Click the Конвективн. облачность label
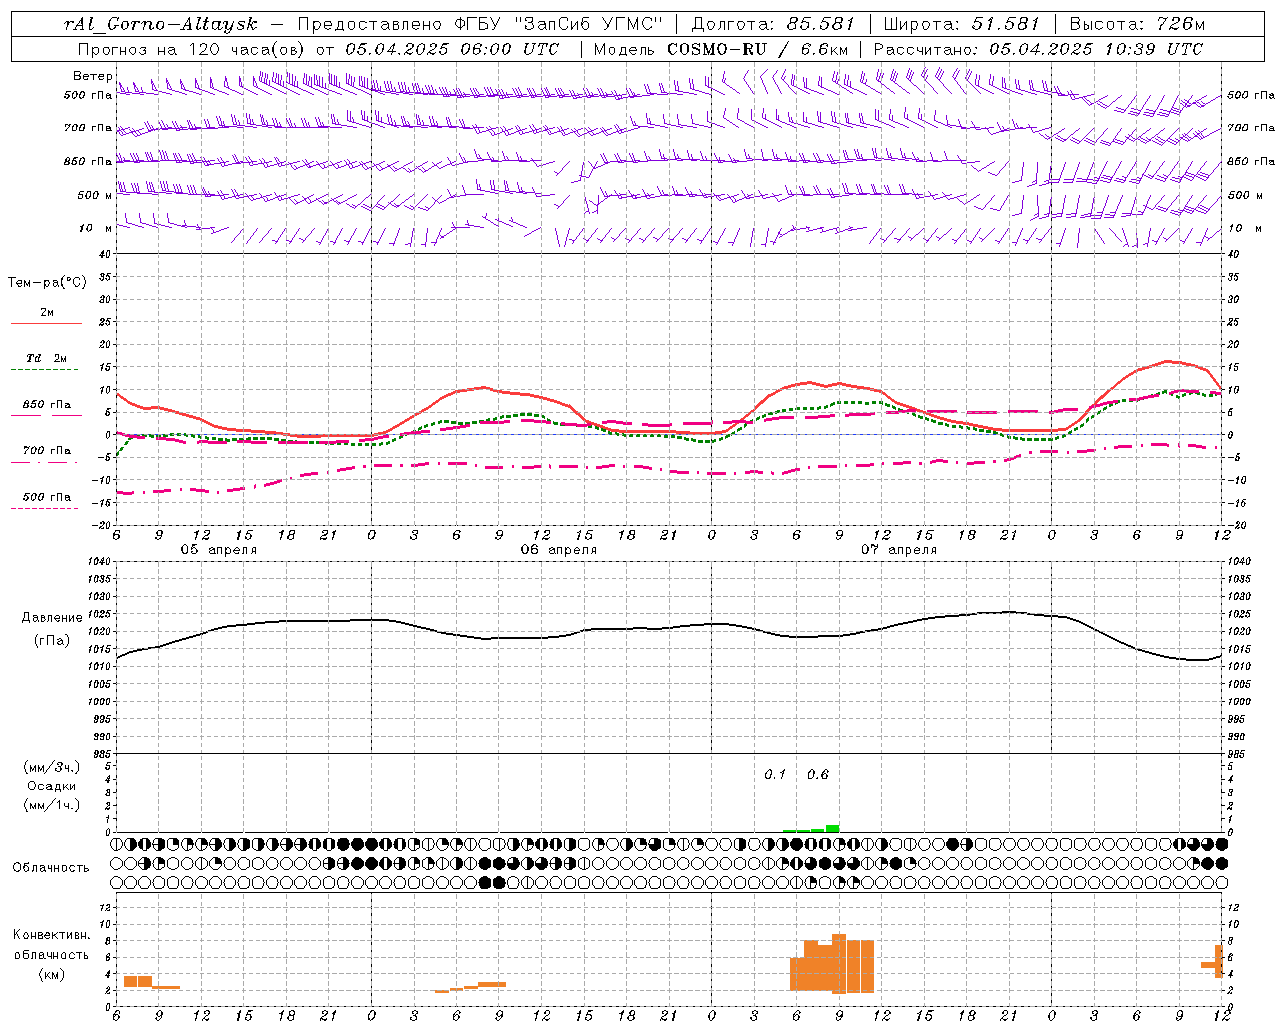 [52, 945]
